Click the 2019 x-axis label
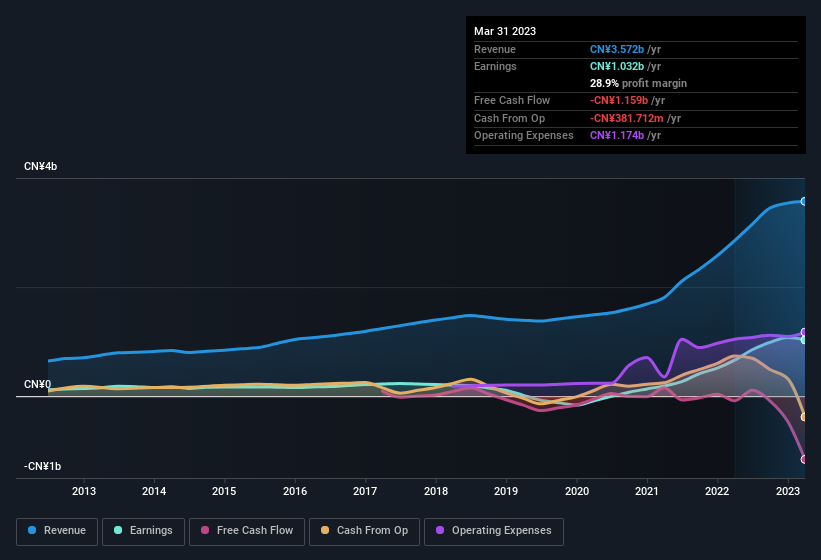The image size is (821, 560). [506, 491]
